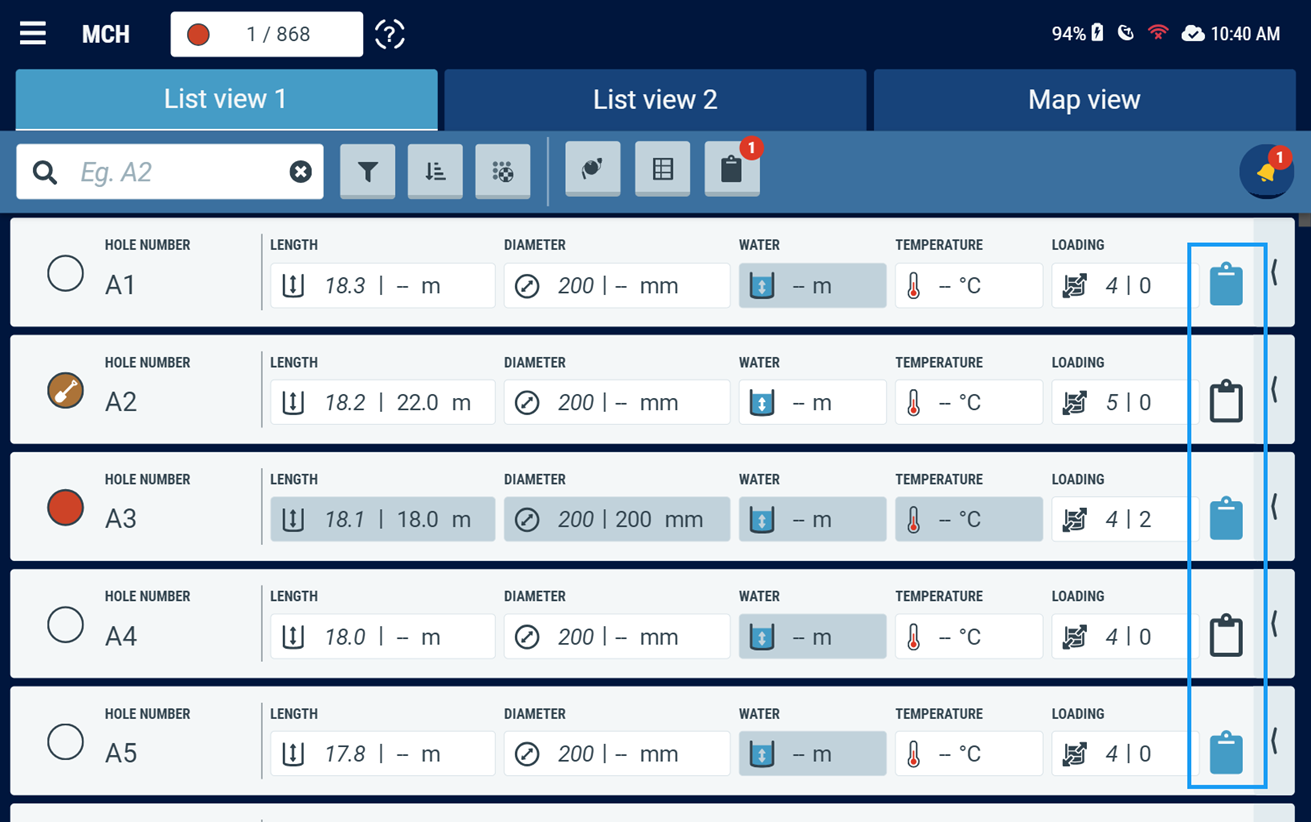Screen dimensions: 1311x822
Task: Click the filter funnel icon
Action: coord(368,172)
